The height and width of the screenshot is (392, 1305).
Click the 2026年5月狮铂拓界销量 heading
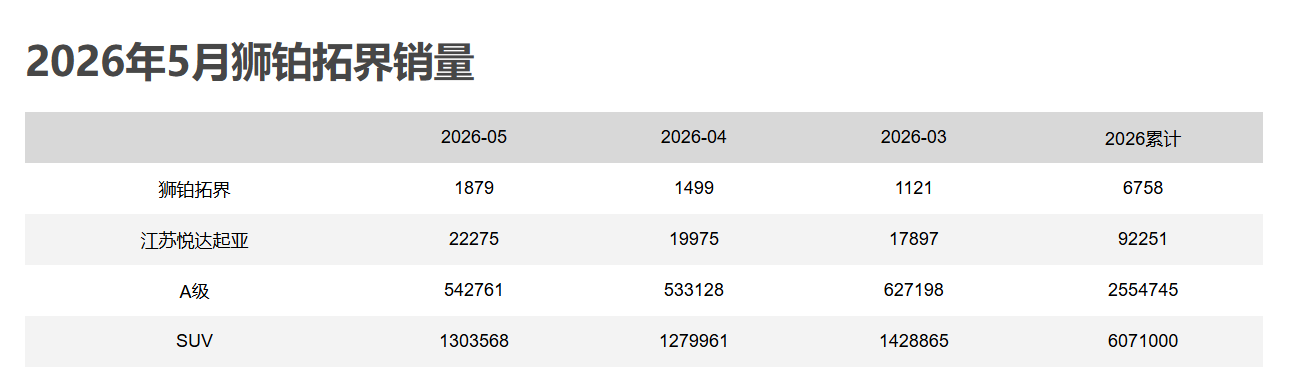(x=249, y=63)
